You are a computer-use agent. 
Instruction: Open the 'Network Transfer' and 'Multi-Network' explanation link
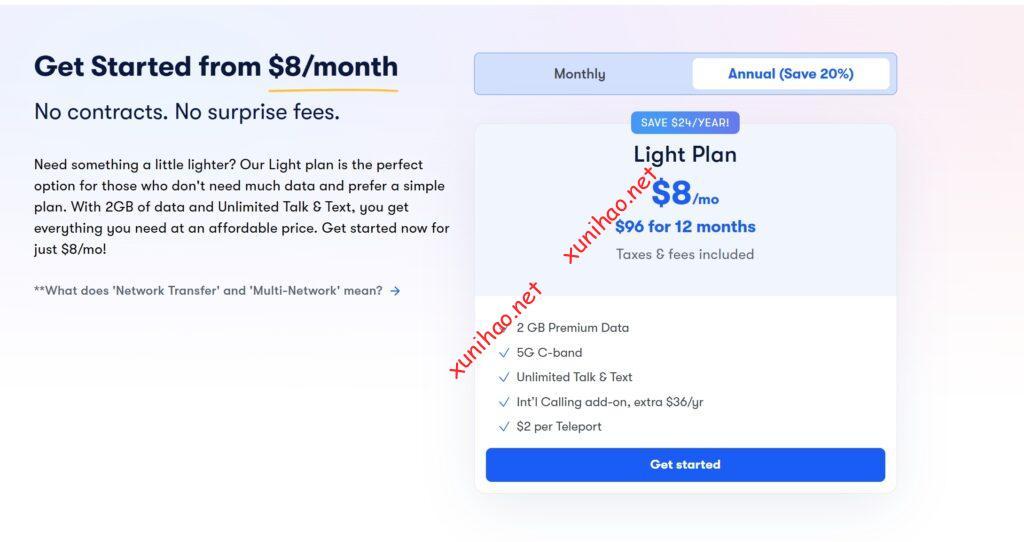pyautogui.click(x=208, y=291)
